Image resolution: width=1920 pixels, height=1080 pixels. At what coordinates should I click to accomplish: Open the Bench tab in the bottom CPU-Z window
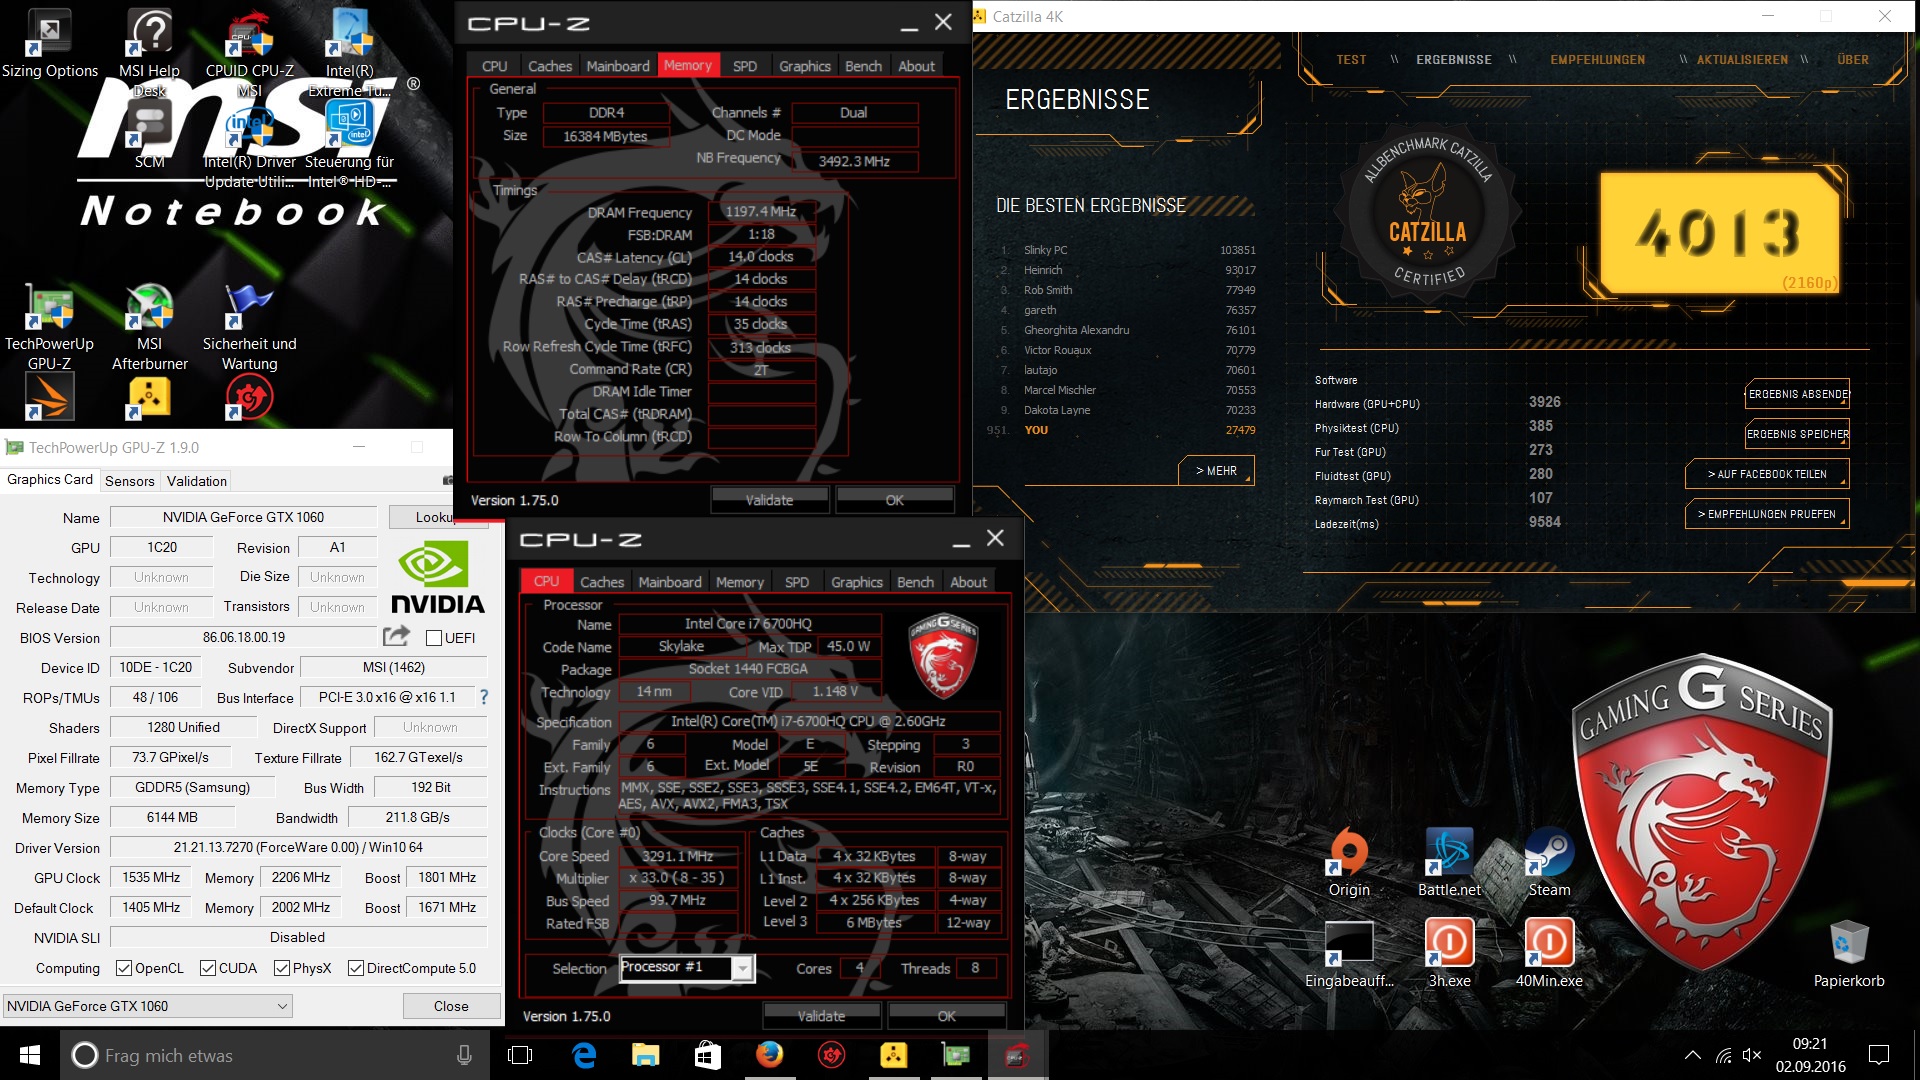tap(915, 582)
